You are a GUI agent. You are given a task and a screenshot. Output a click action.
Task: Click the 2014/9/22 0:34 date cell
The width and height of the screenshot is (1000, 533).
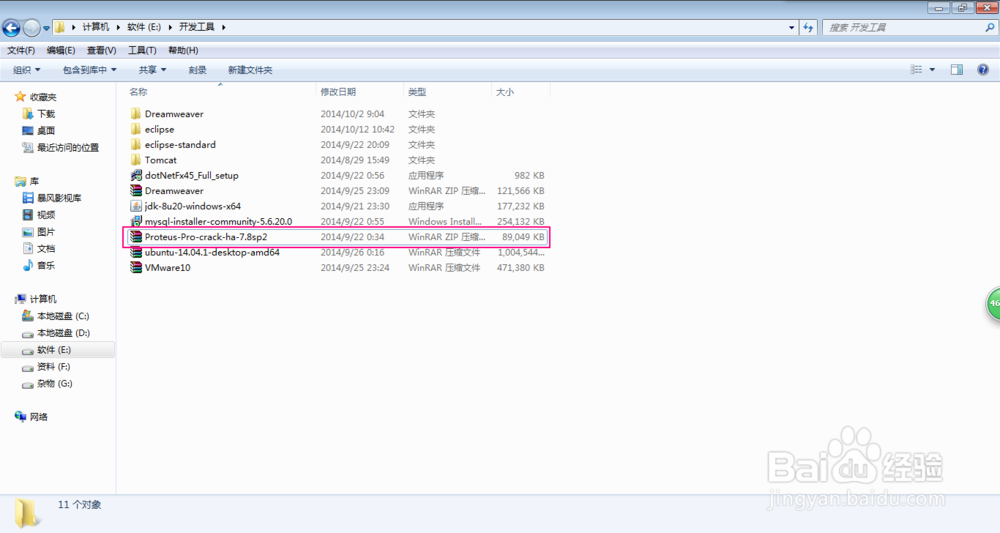(x=352, y=237)
